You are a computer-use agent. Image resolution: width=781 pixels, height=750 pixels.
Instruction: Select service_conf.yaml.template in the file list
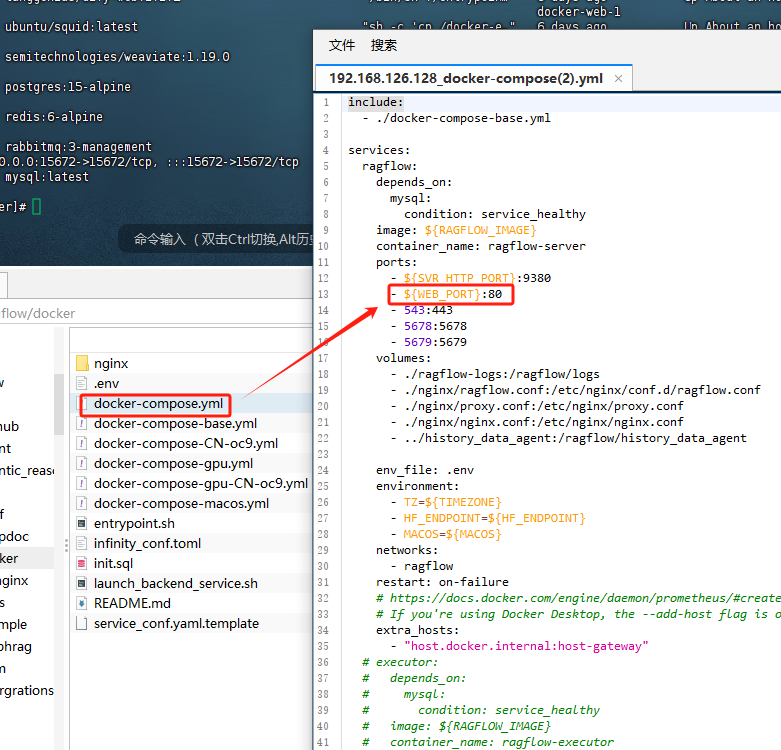[x=176, y=624]
